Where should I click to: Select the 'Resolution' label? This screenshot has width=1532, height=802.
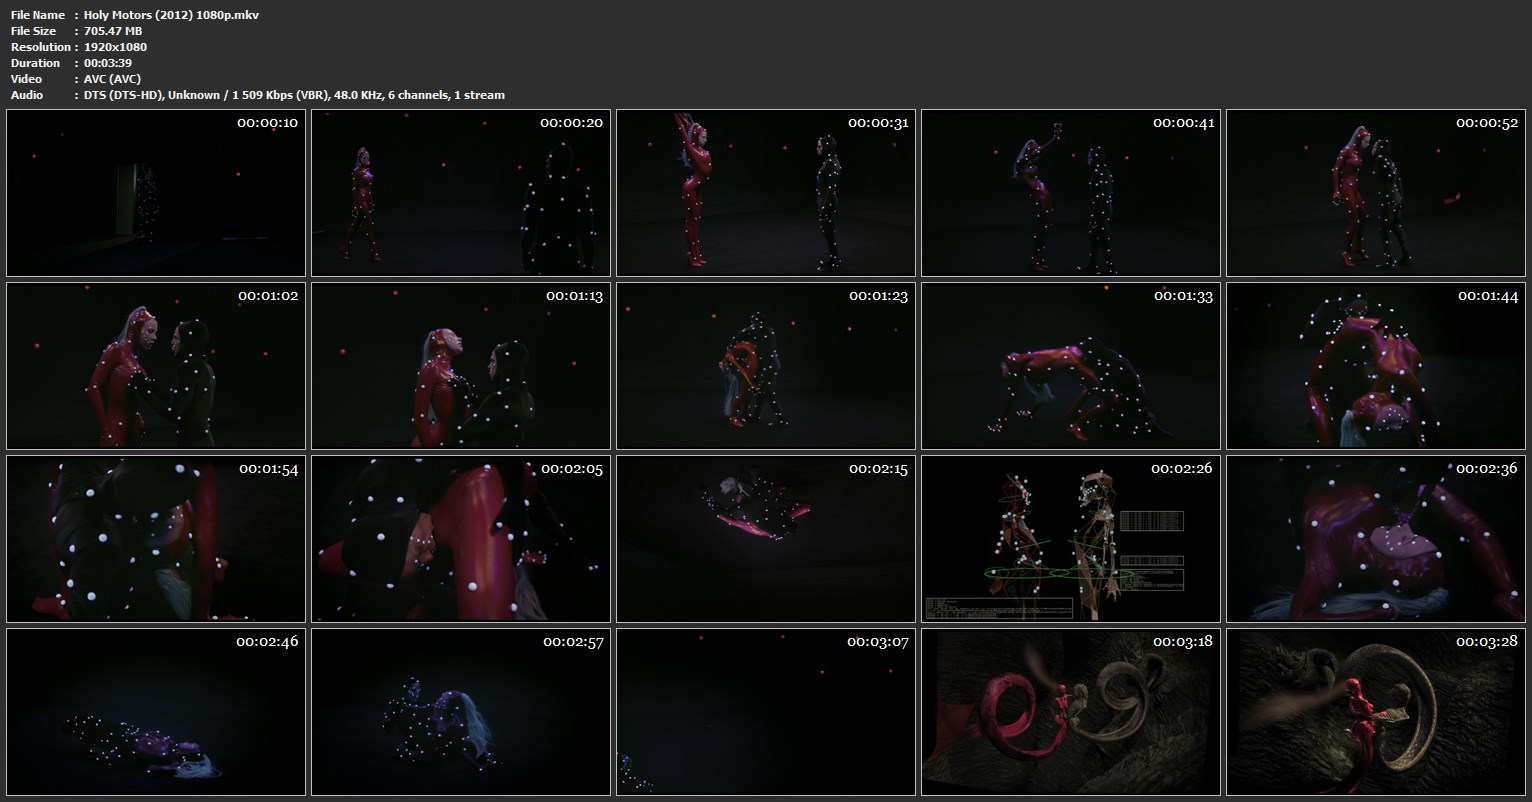click(x=41, y=47)
